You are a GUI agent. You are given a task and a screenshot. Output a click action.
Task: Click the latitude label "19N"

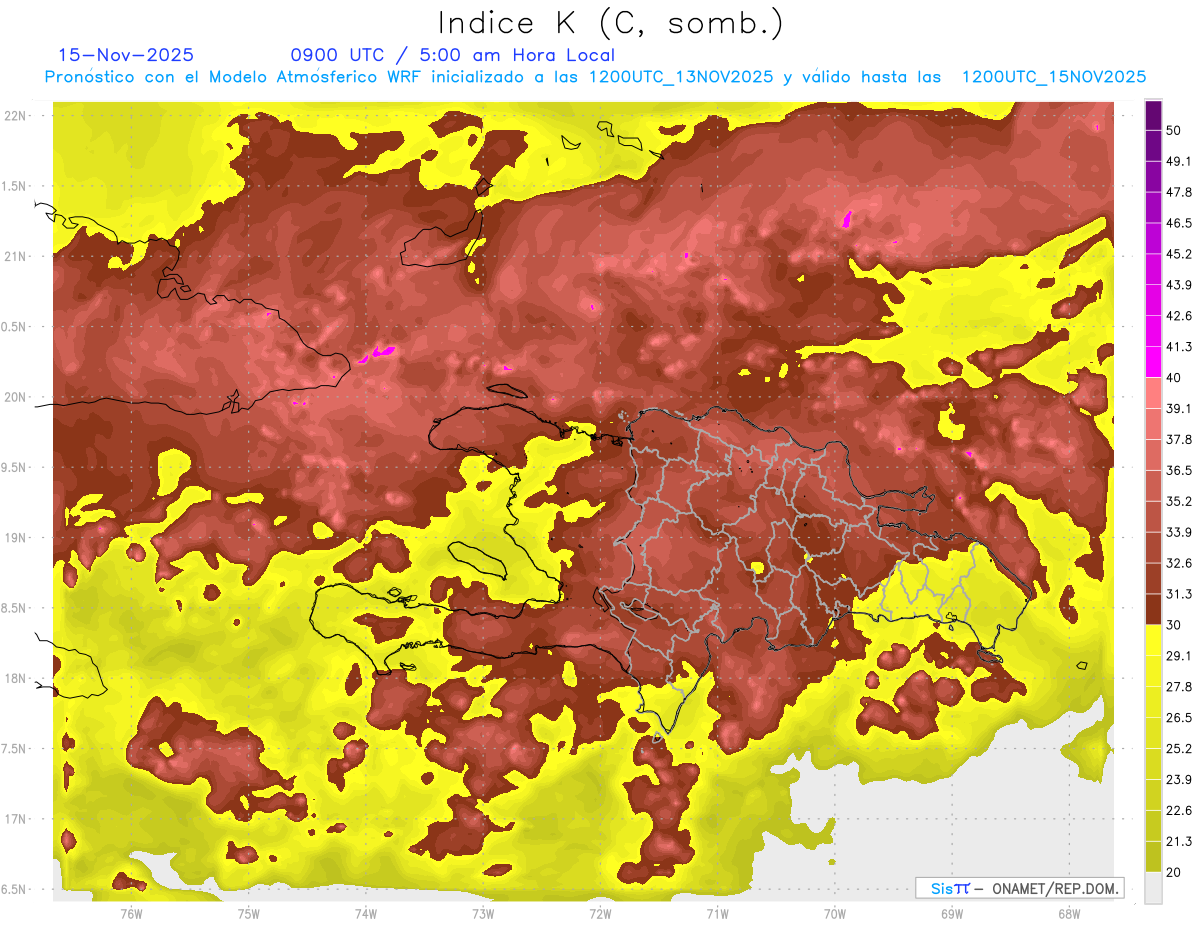point(17,538)
